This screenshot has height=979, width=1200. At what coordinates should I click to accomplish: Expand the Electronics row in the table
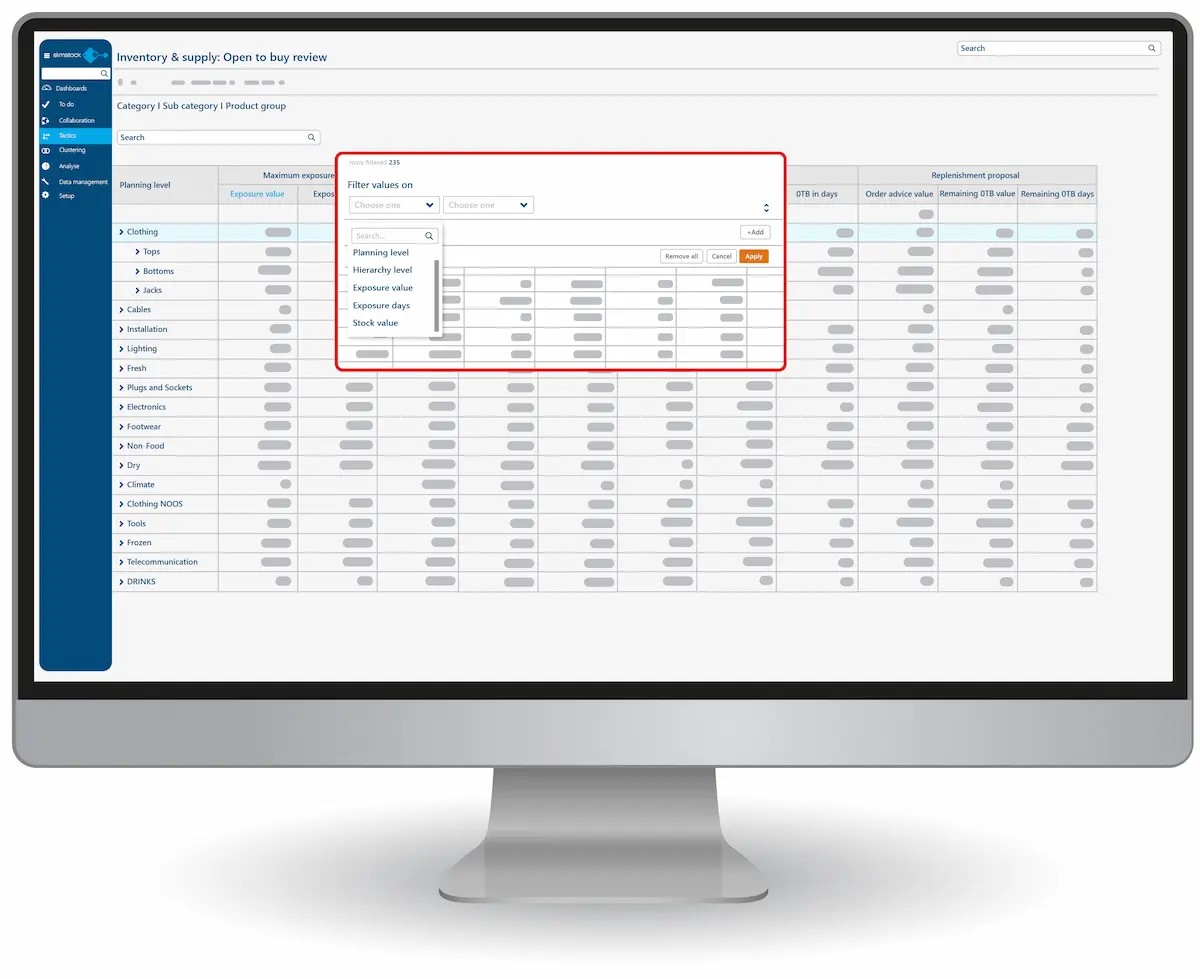click(121, 407)
